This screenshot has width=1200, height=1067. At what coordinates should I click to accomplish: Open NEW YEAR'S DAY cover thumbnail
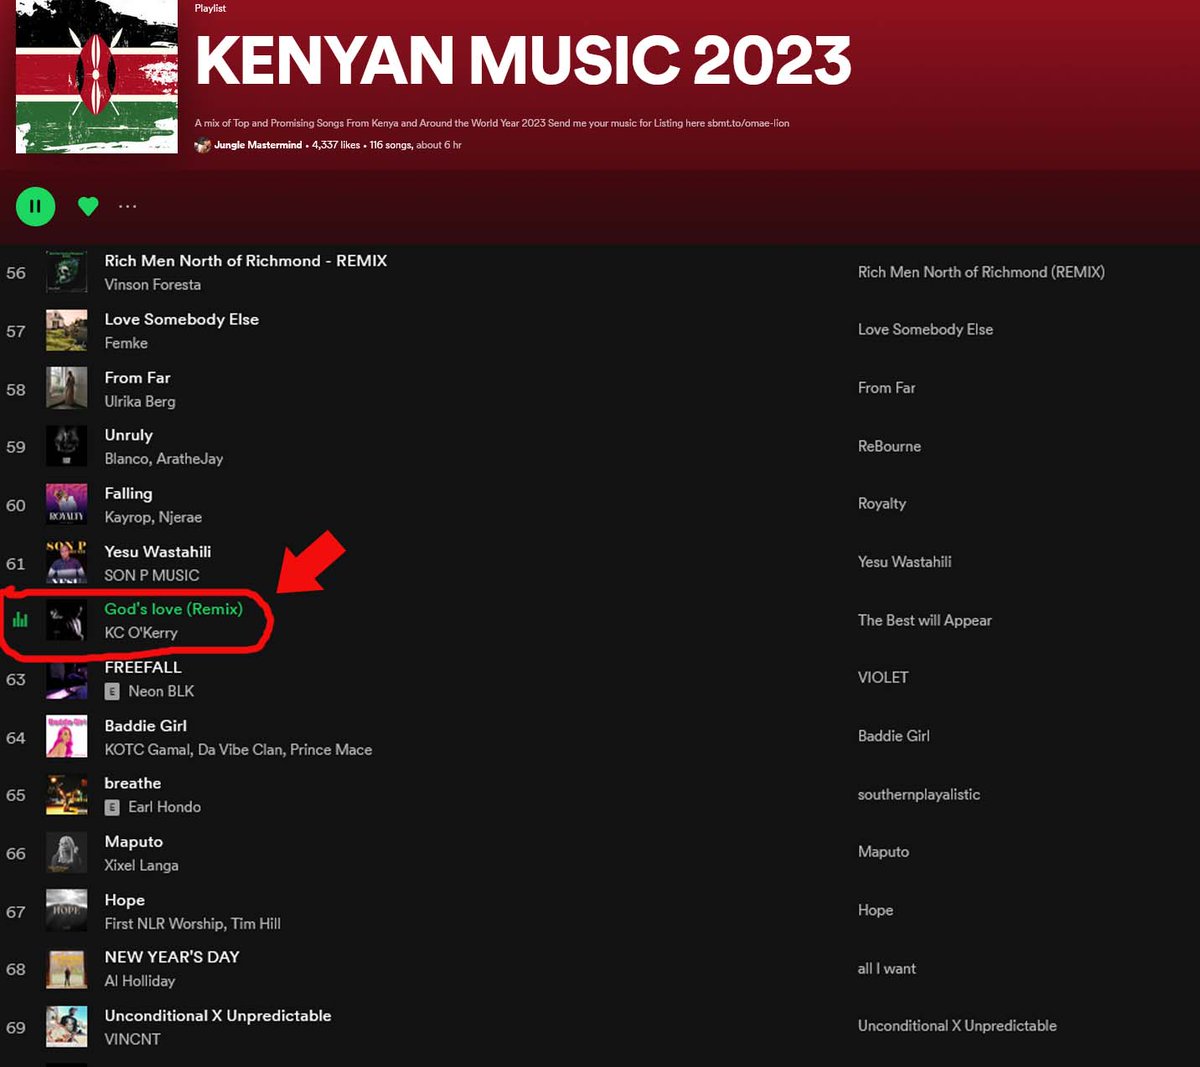[67, 968]
